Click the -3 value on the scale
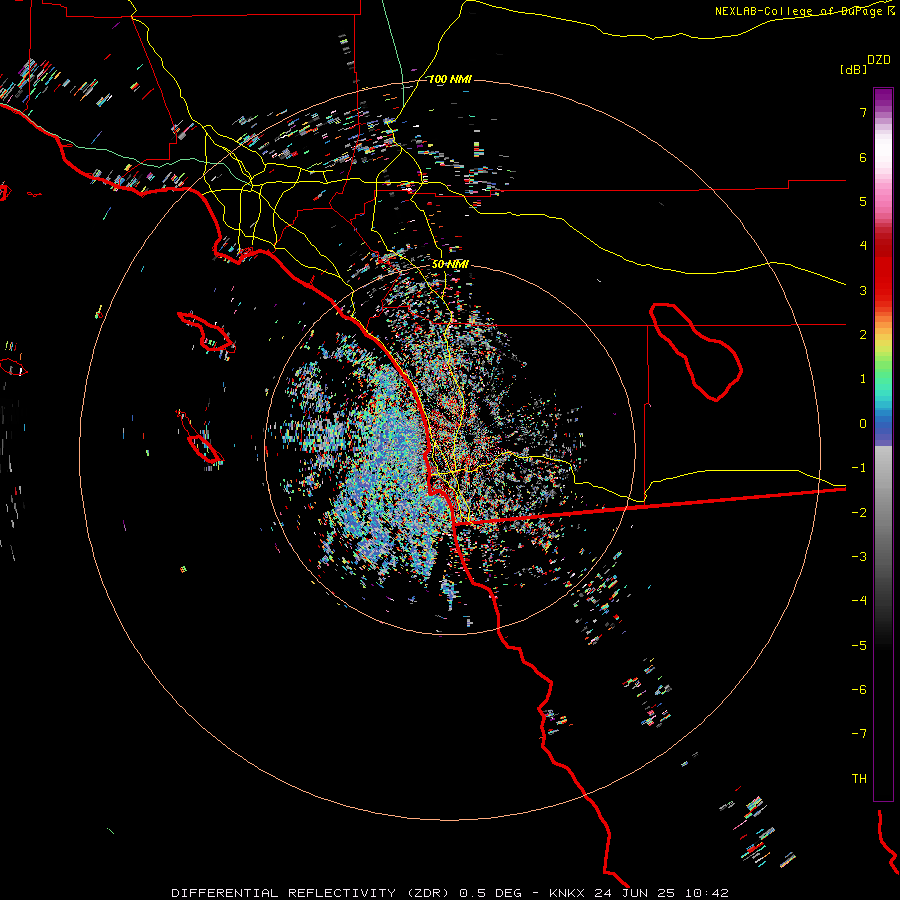 (x=859, y=557)
